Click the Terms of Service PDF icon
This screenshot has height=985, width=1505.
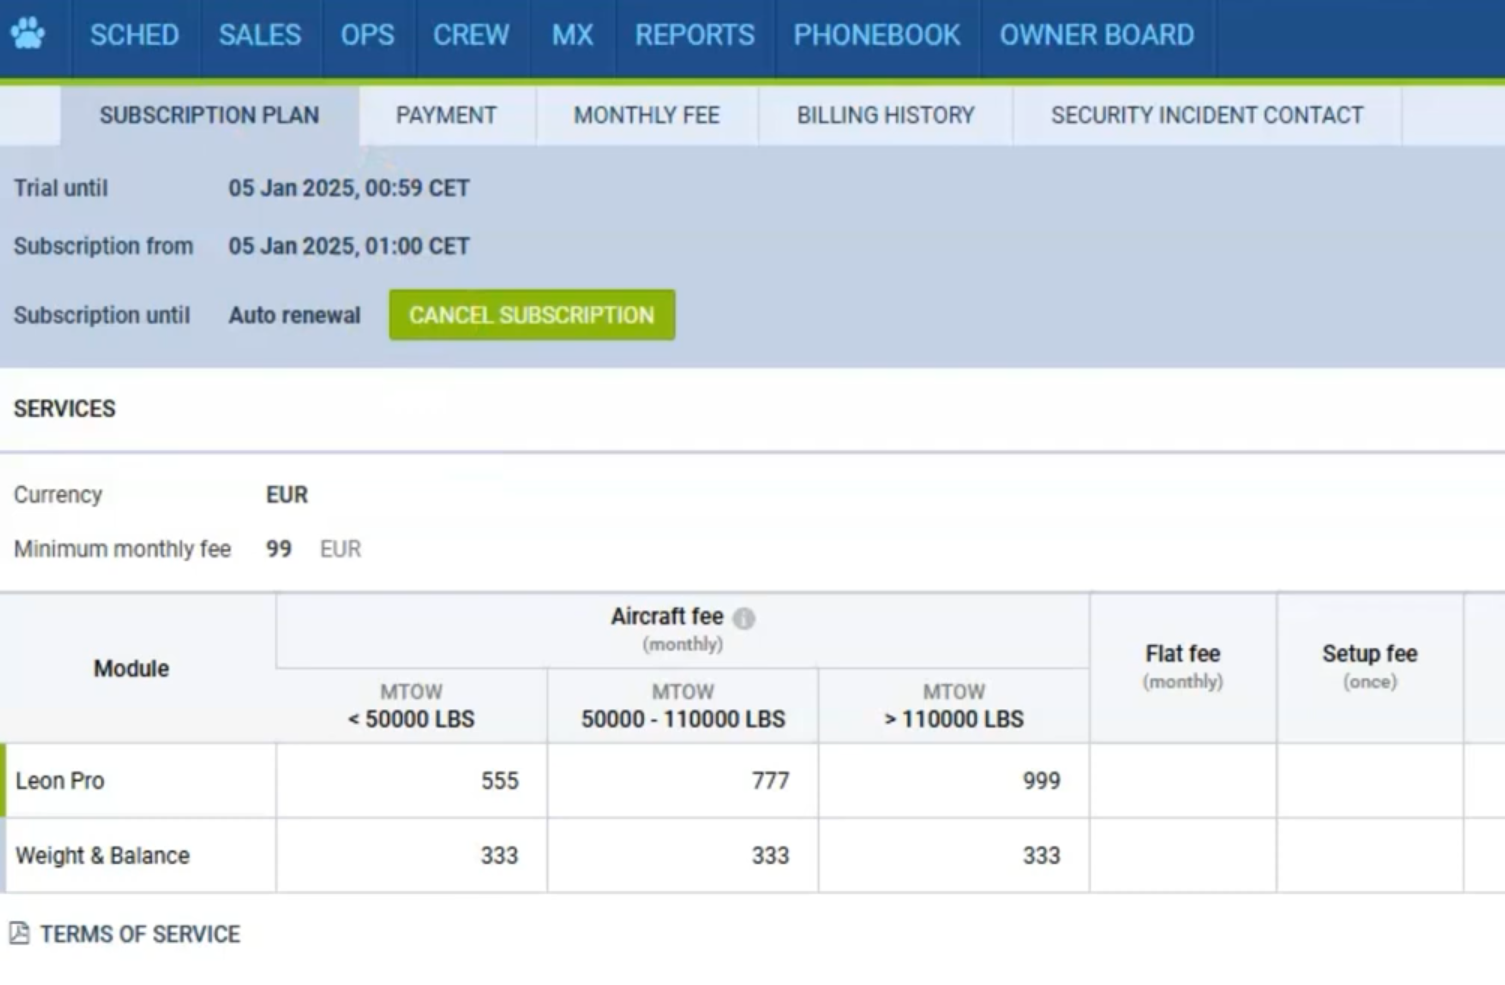(19, 933)
